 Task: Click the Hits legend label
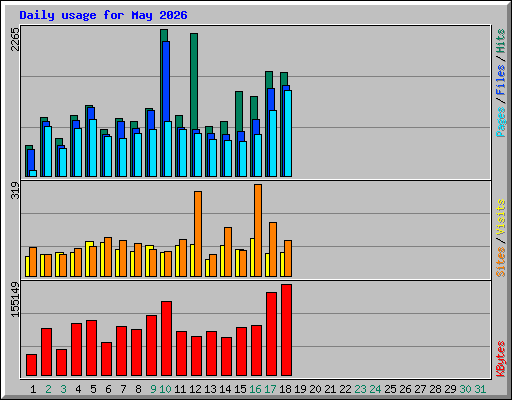(501, 41)
